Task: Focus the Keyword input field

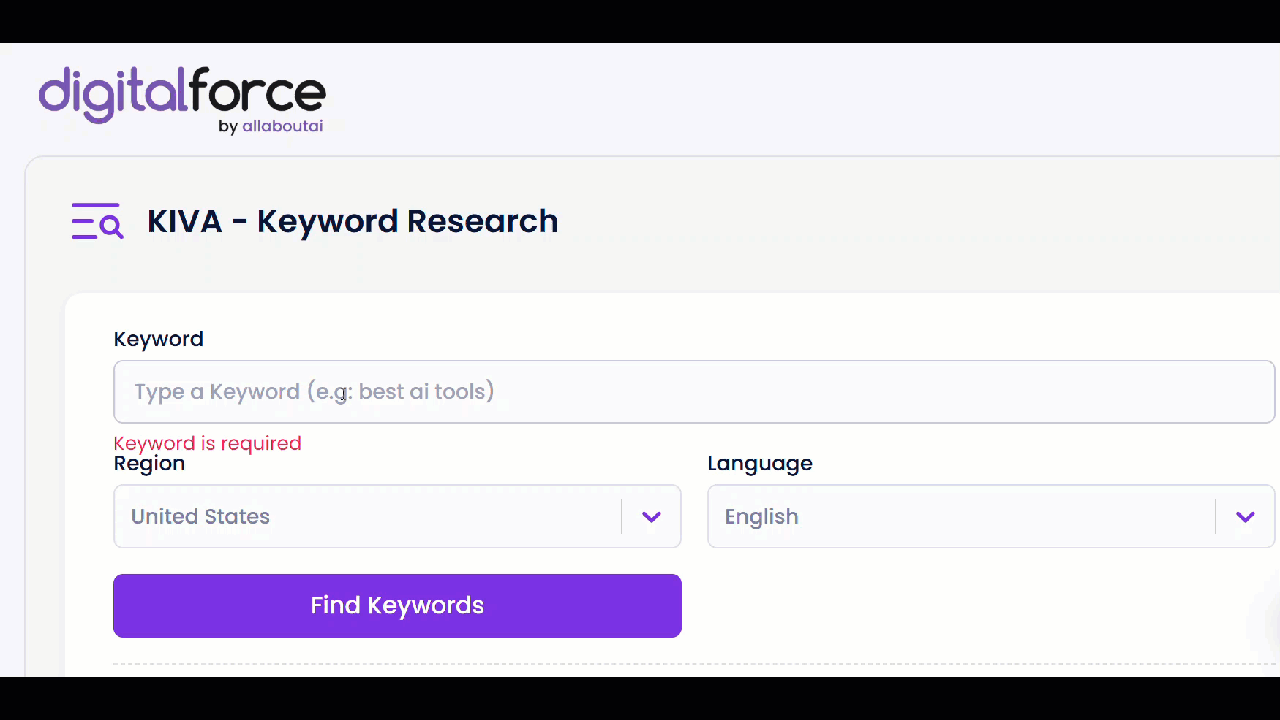Action: click(694, 392)
